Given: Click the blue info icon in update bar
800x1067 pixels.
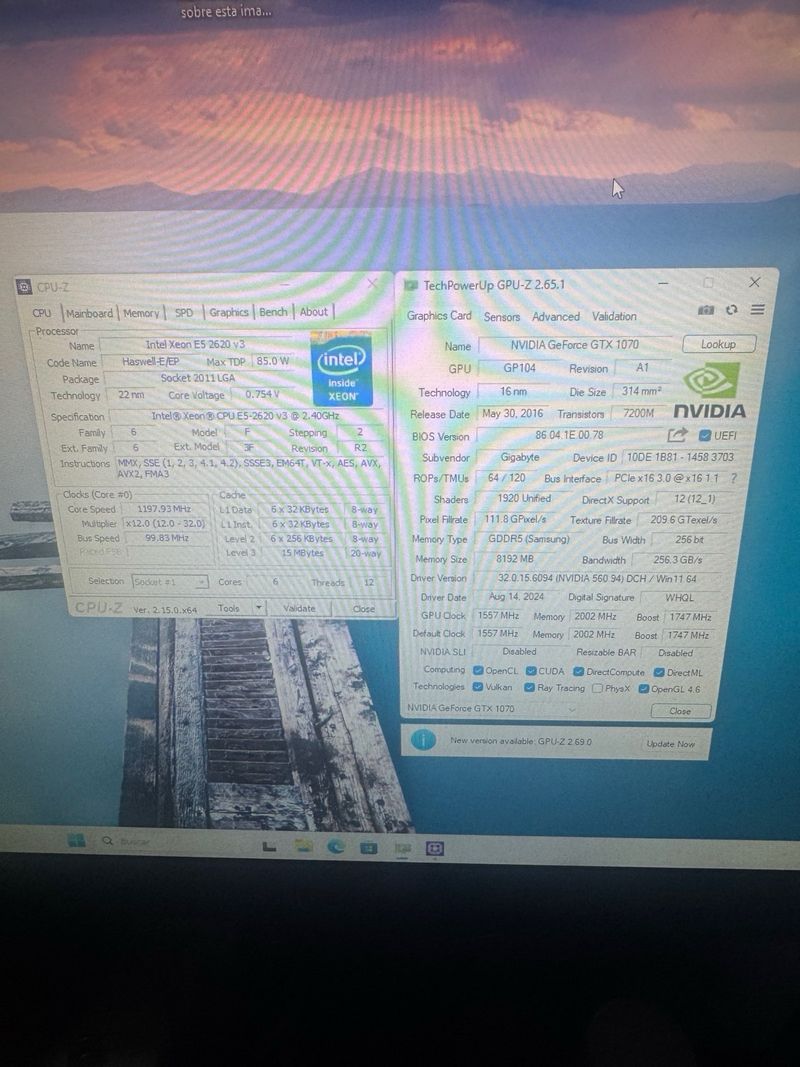Looking at the screenshot, I should [x=423, y=740].
